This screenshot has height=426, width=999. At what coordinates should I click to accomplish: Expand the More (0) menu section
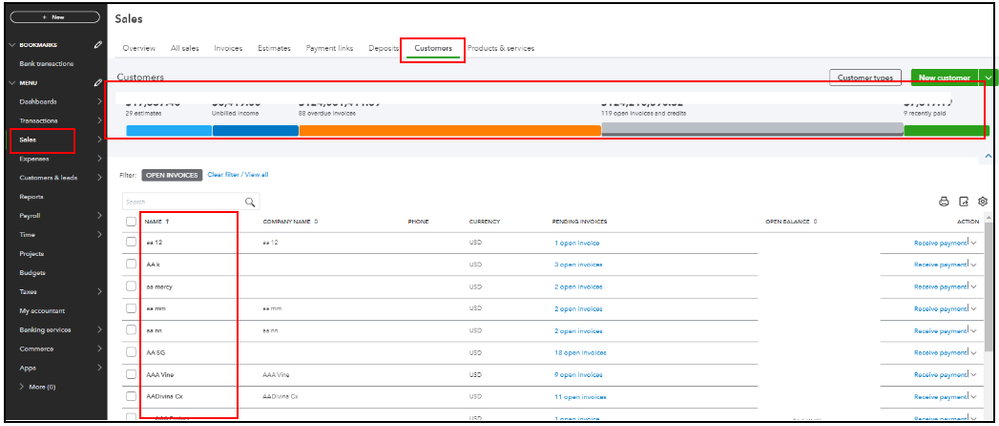pyautogui.click(x=38, y=387)
